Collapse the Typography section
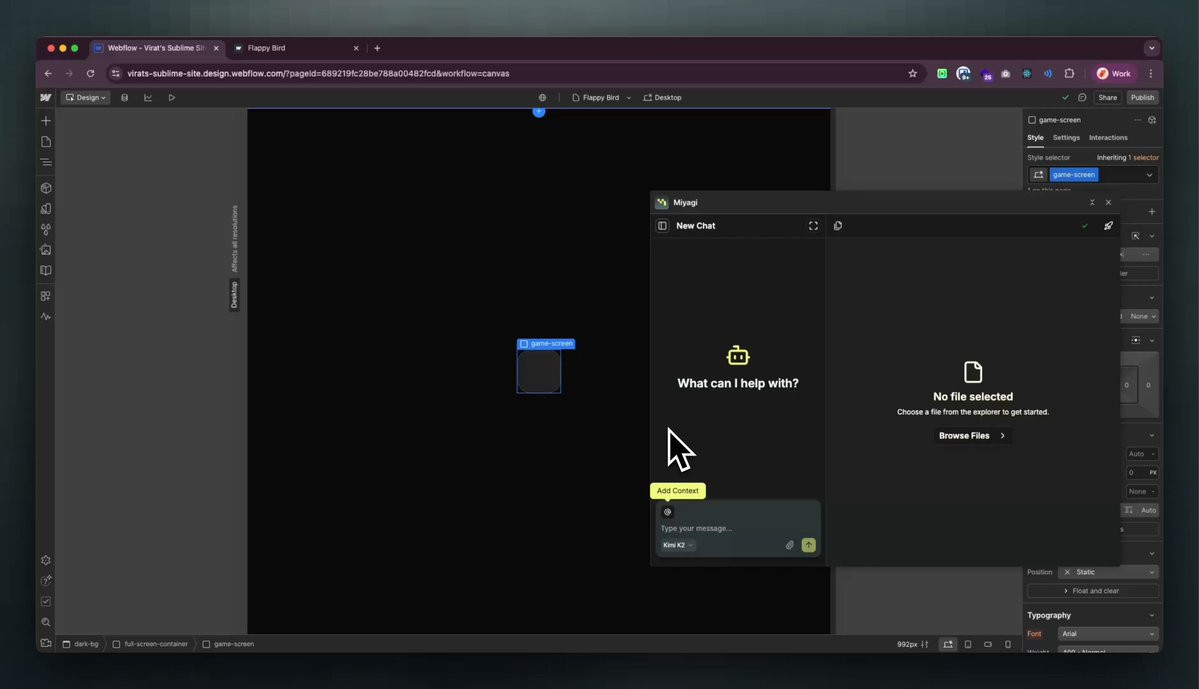This screenshot has width=1199, height=689. (x=1152, y=616)
